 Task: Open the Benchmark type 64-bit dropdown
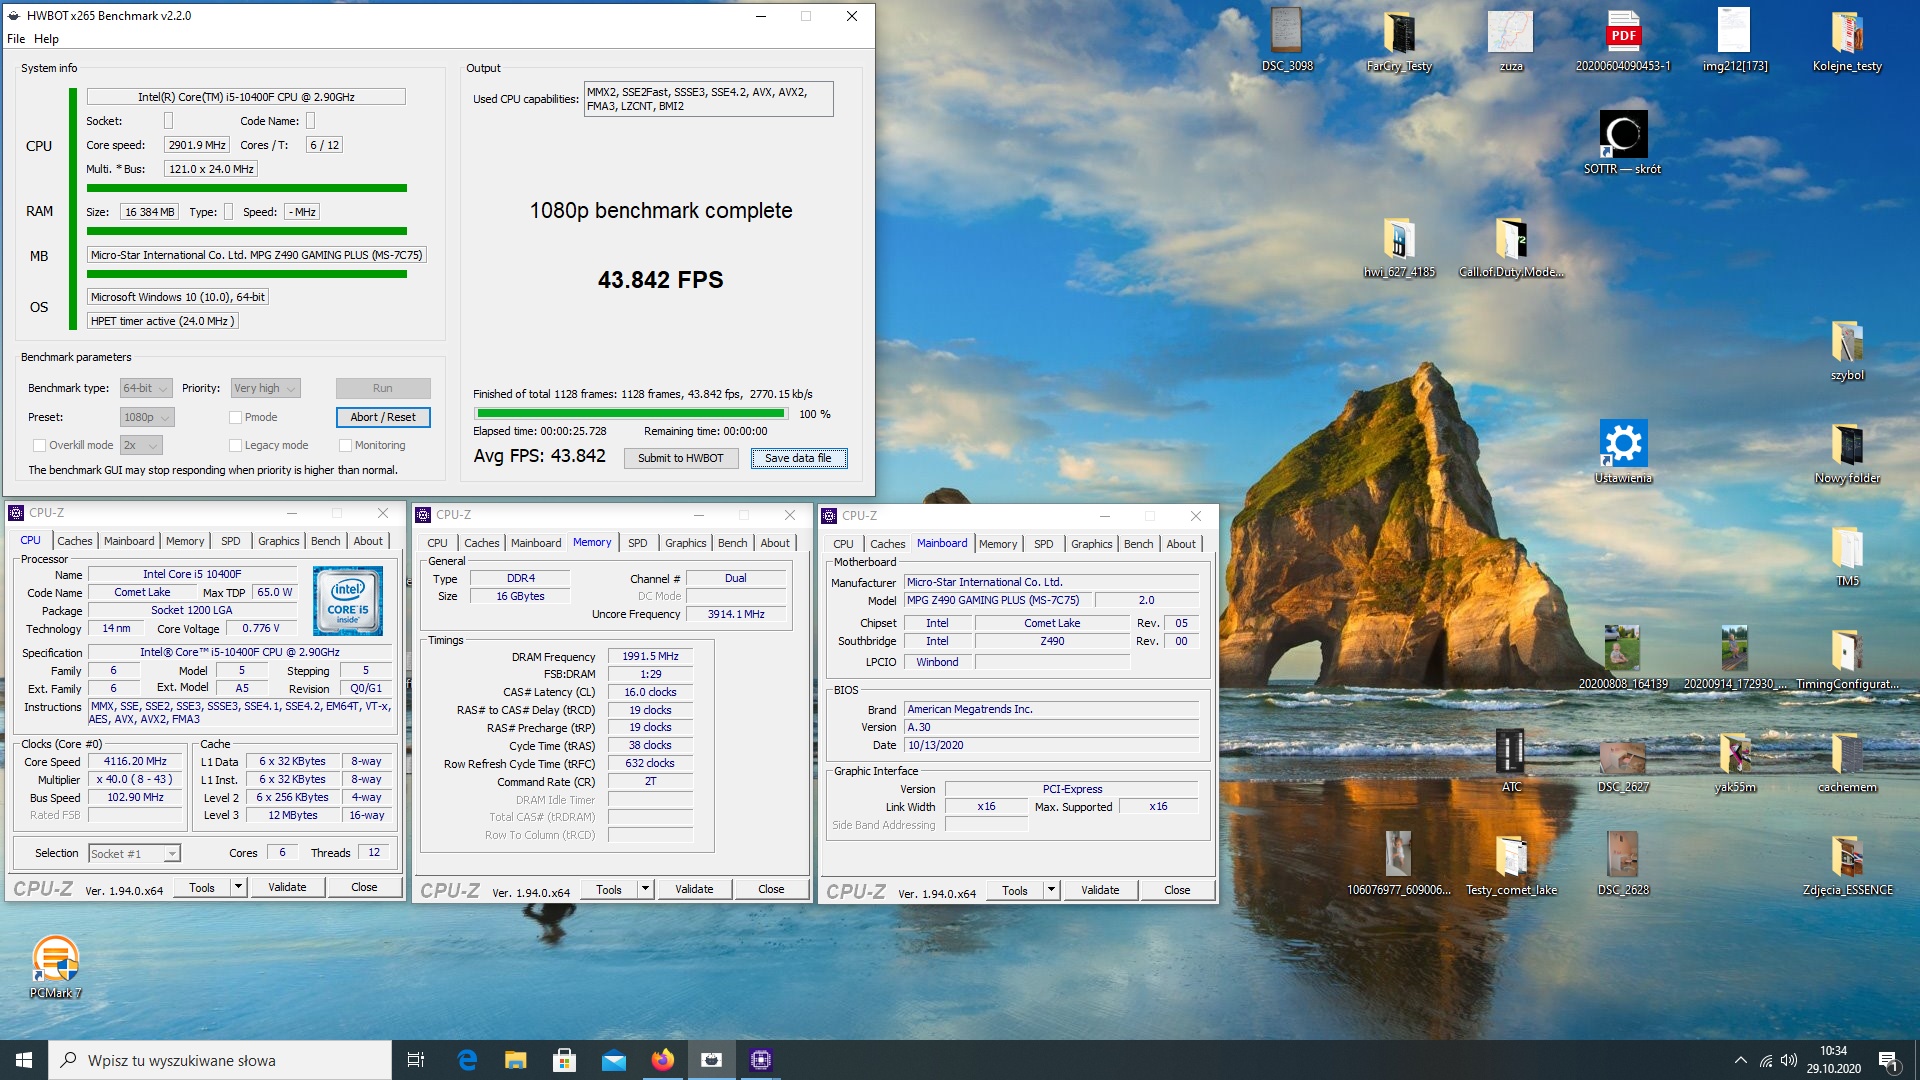(x=146, y=388)
